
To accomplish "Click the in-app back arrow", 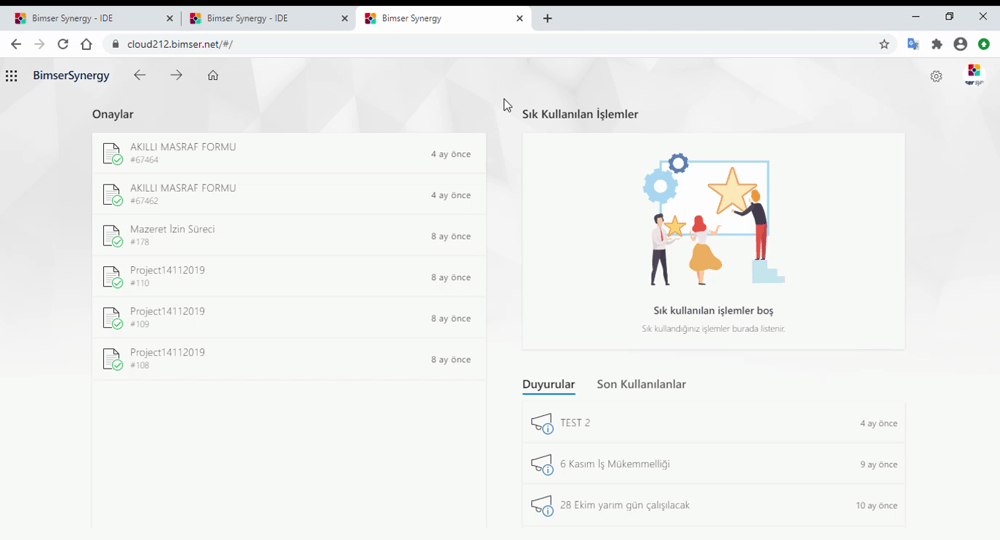I will (x=140, y=76).
